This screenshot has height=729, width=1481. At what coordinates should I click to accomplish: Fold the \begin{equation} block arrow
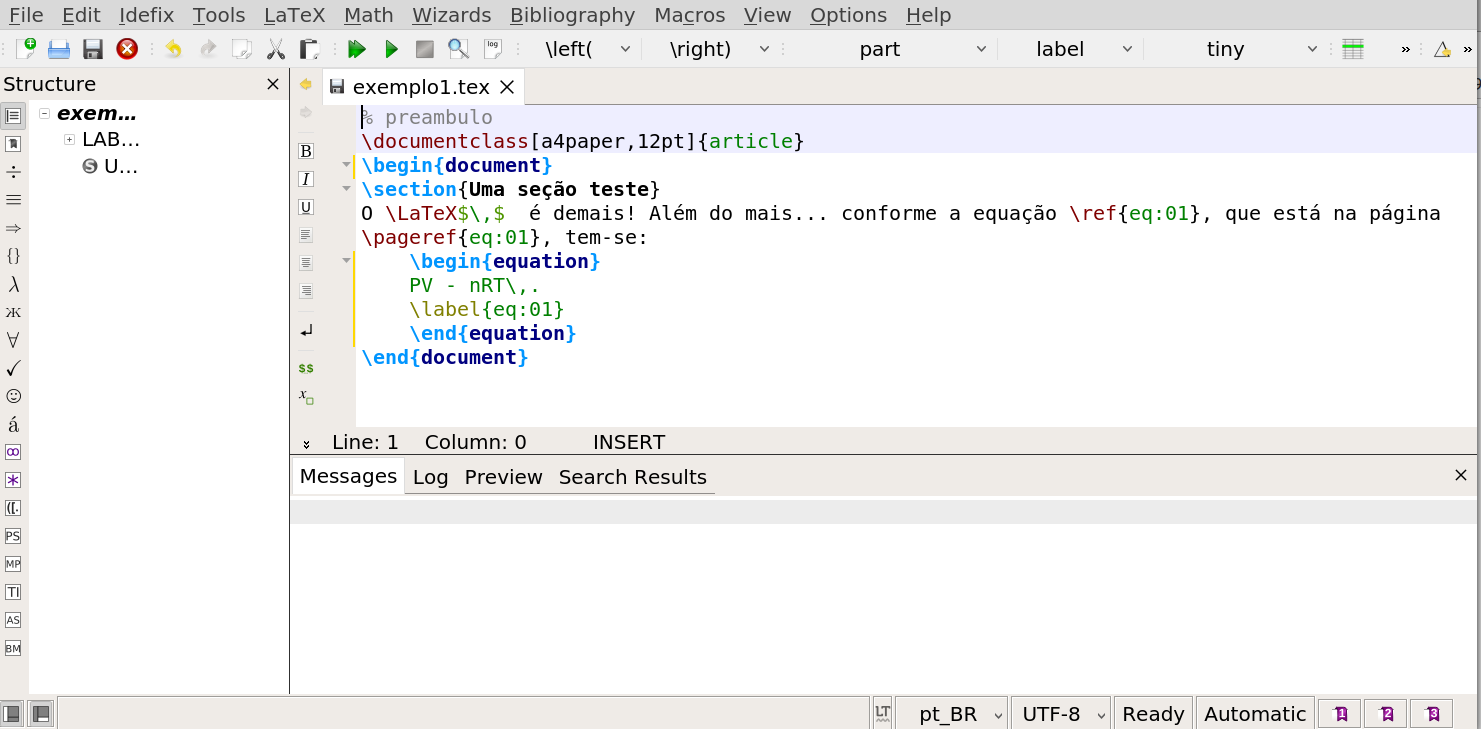coord(346,260)
